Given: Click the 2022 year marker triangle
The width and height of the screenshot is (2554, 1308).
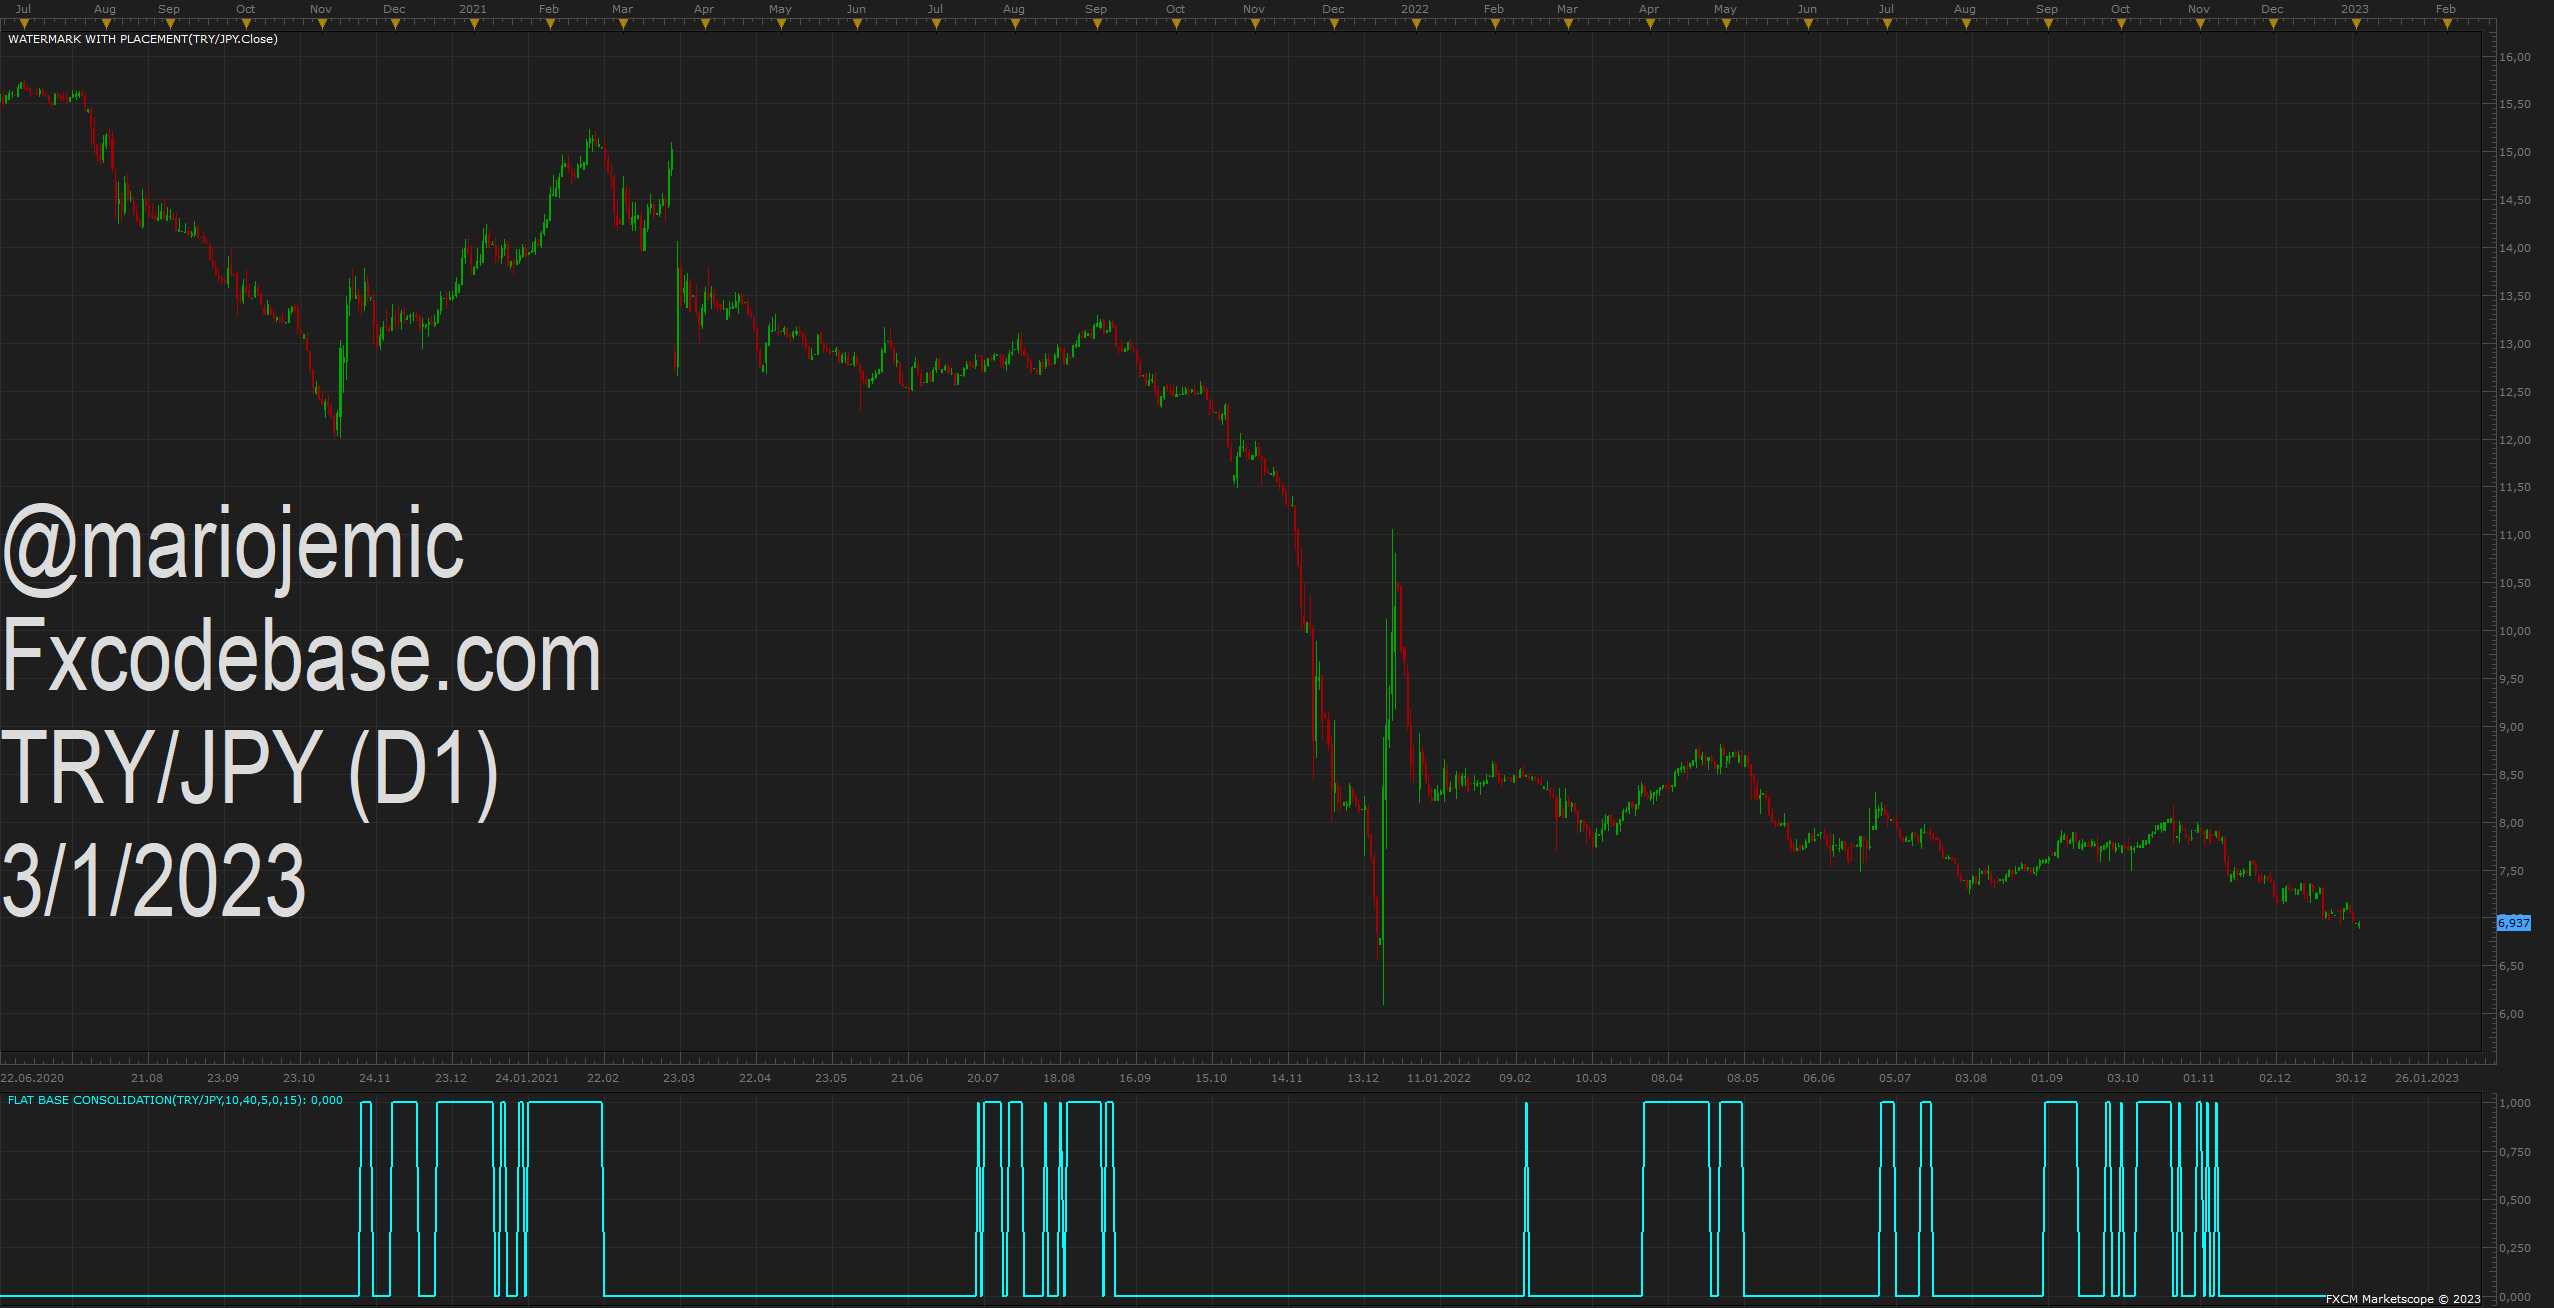Looking at the screenshot, I should (1416, 24).
